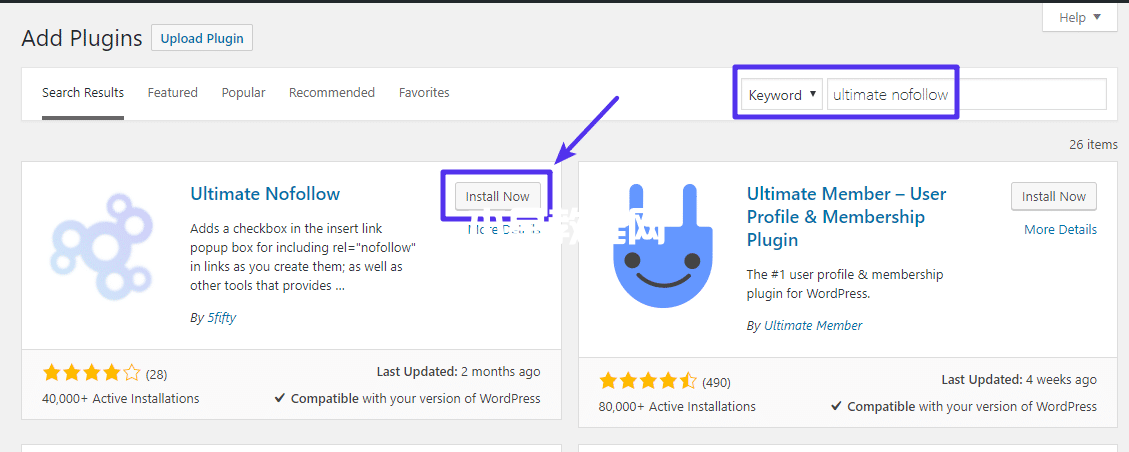
Task: Click 'Last Updated: 2 months ago' text
Action: pyautogui.click(x=459, y=372)
